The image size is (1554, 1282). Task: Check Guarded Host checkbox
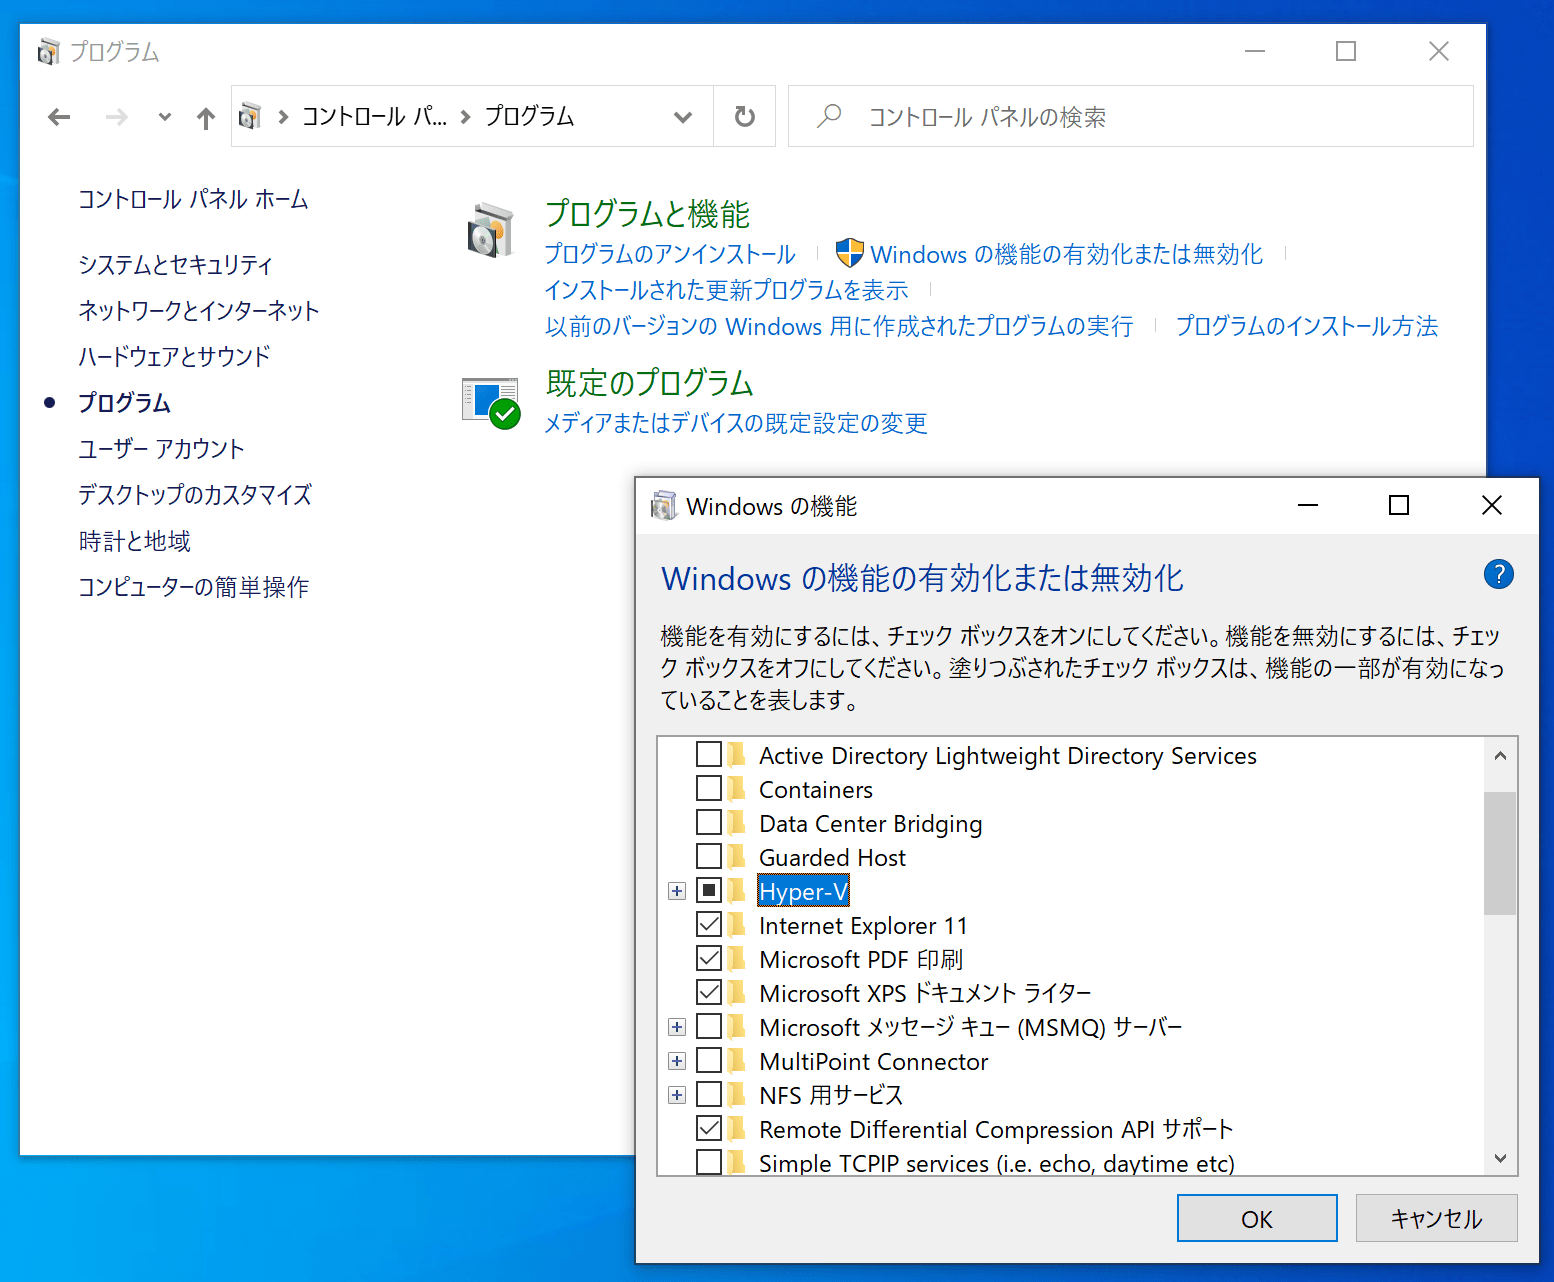[x=709, y=856]
